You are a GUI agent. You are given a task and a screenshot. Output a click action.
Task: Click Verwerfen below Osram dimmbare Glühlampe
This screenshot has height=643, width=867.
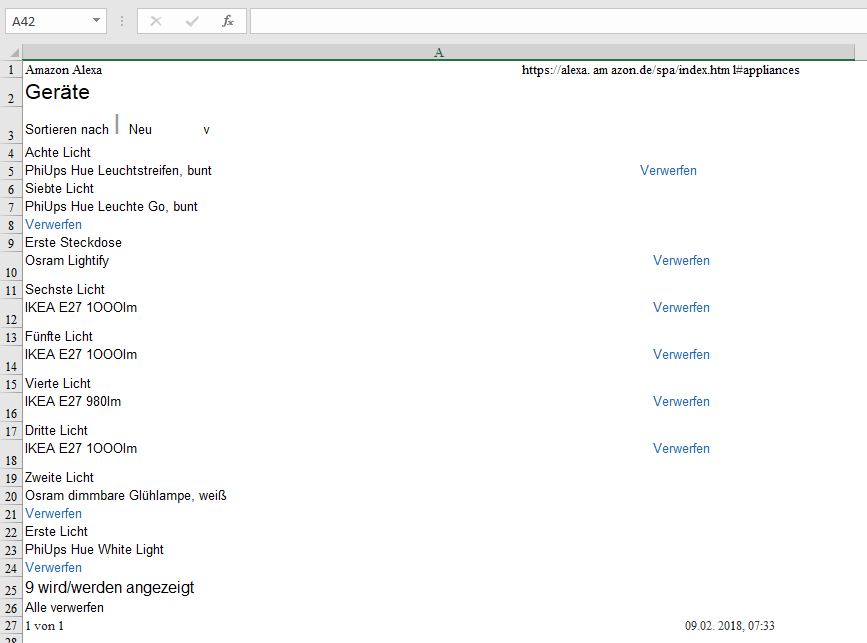coord(53,513)
